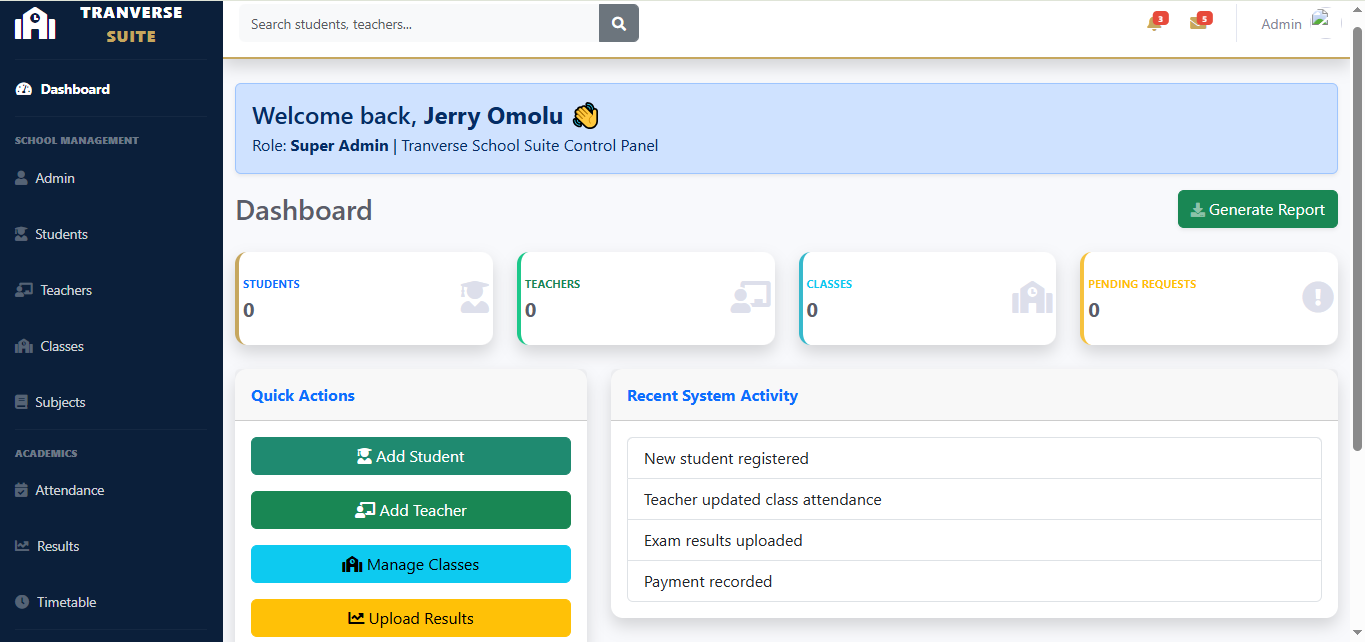Click the cyan Manage Classes button
The height and width of the screenshot is (642, 1365).
[x=410, y=564]
